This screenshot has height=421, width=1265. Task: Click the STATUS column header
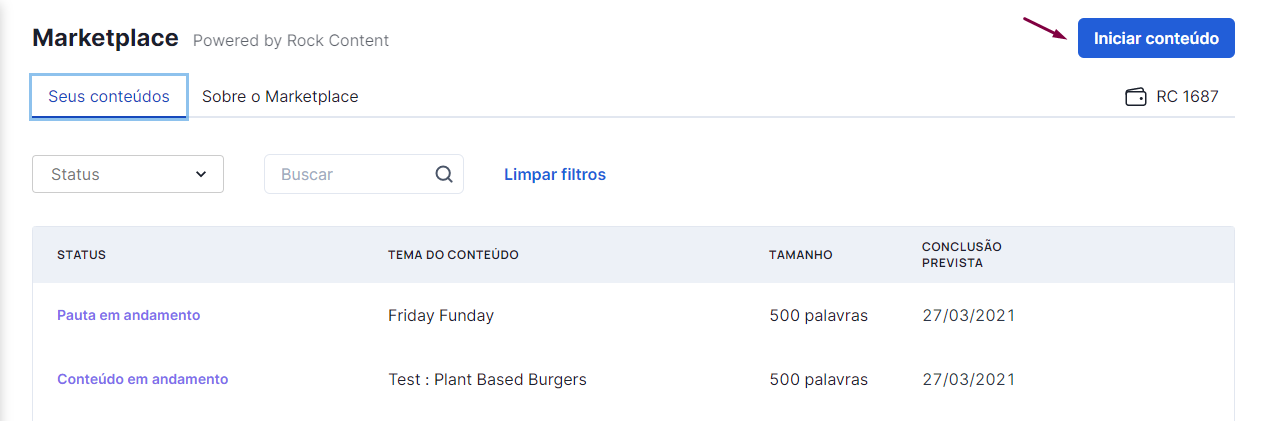coord(81,255)
